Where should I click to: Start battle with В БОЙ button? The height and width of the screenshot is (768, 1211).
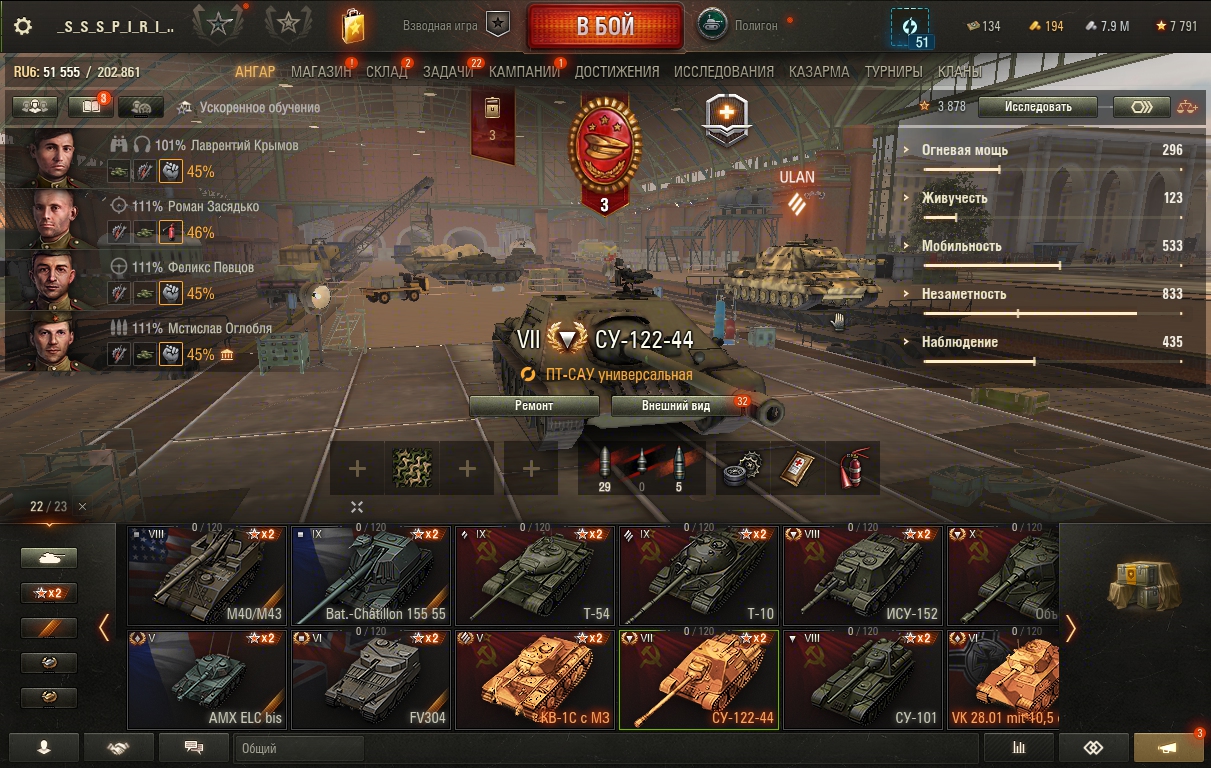coord(605,27)
